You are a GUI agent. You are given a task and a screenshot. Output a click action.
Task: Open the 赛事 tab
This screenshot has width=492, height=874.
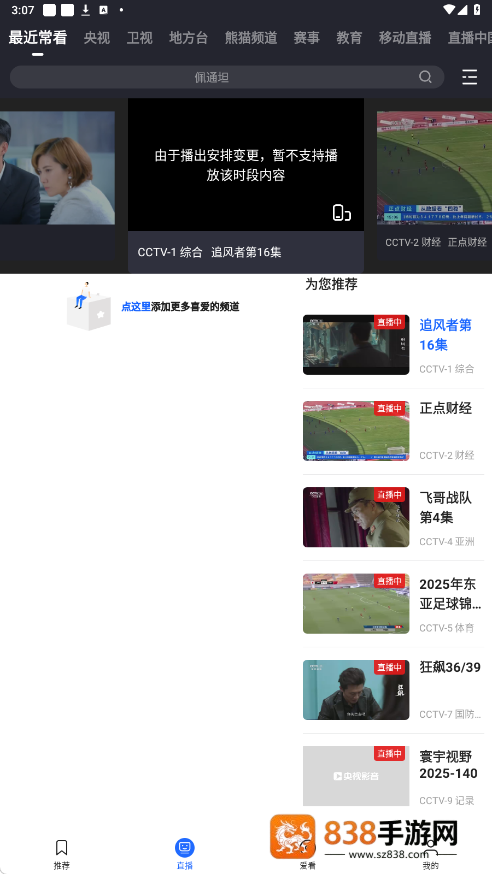[x=306, y=38]
